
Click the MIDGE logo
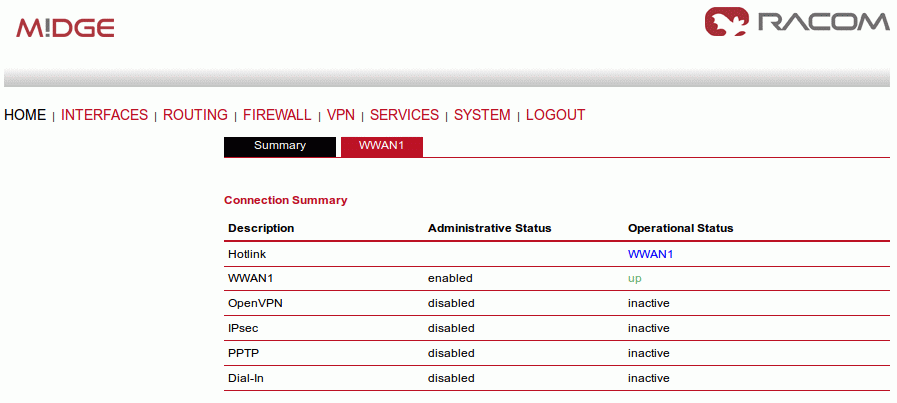click(65, 27)
